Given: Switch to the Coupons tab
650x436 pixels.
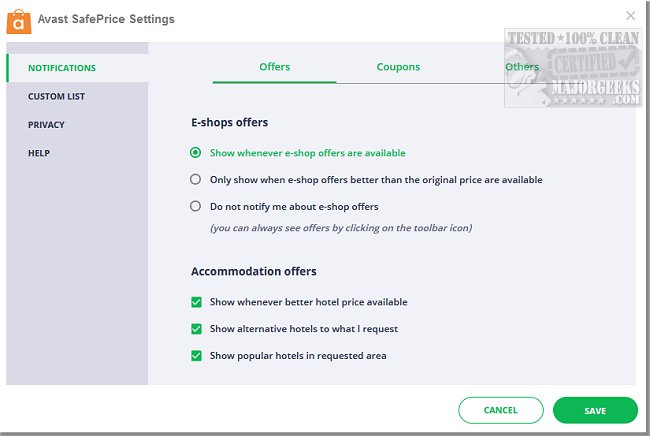Looking at the screenshot, I should click(398, 67).
